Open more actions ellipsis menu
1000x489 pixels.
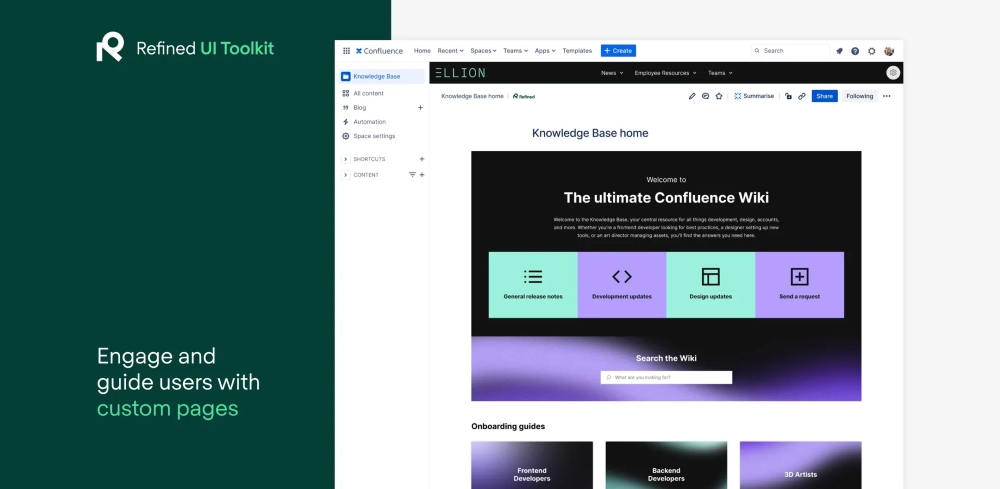click(x=886, y=96)
